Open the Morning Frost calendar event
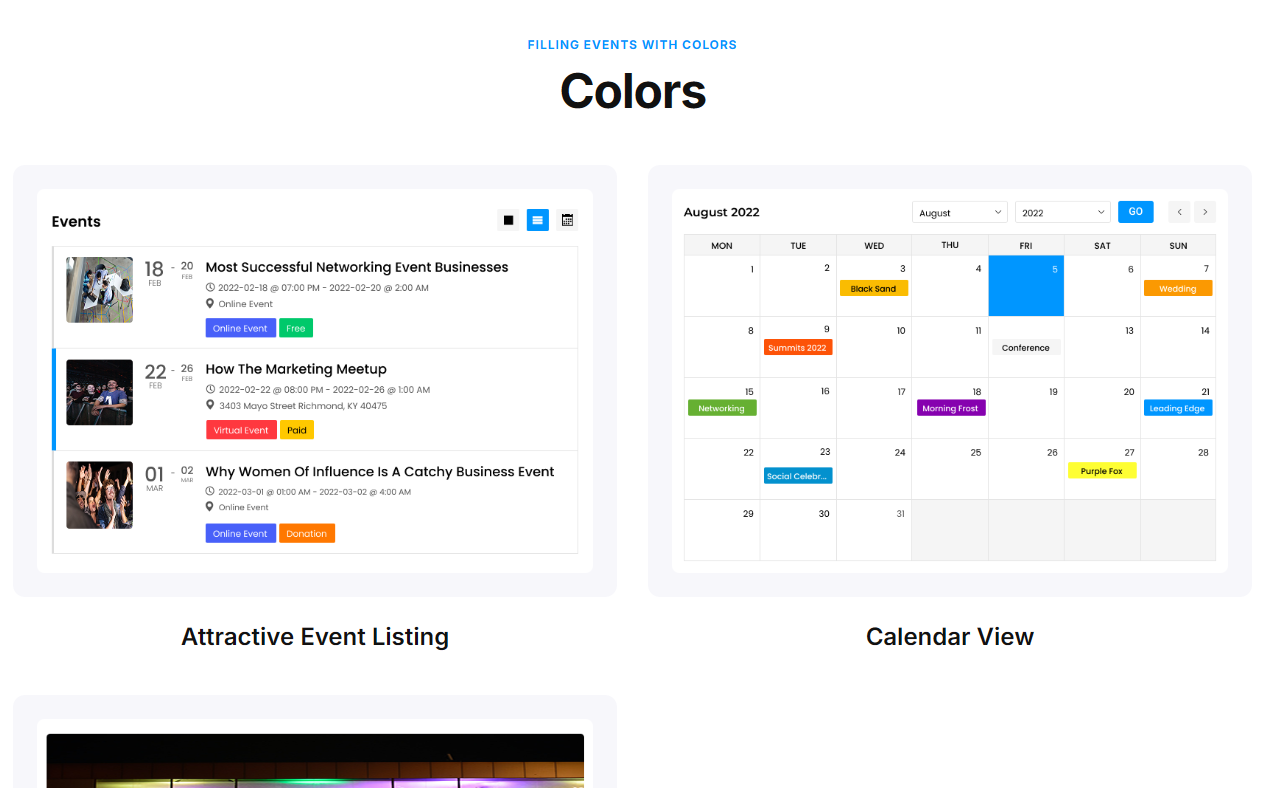This screenshot has width=1274, height=788. pyautogui.click(x=951, y=408)
